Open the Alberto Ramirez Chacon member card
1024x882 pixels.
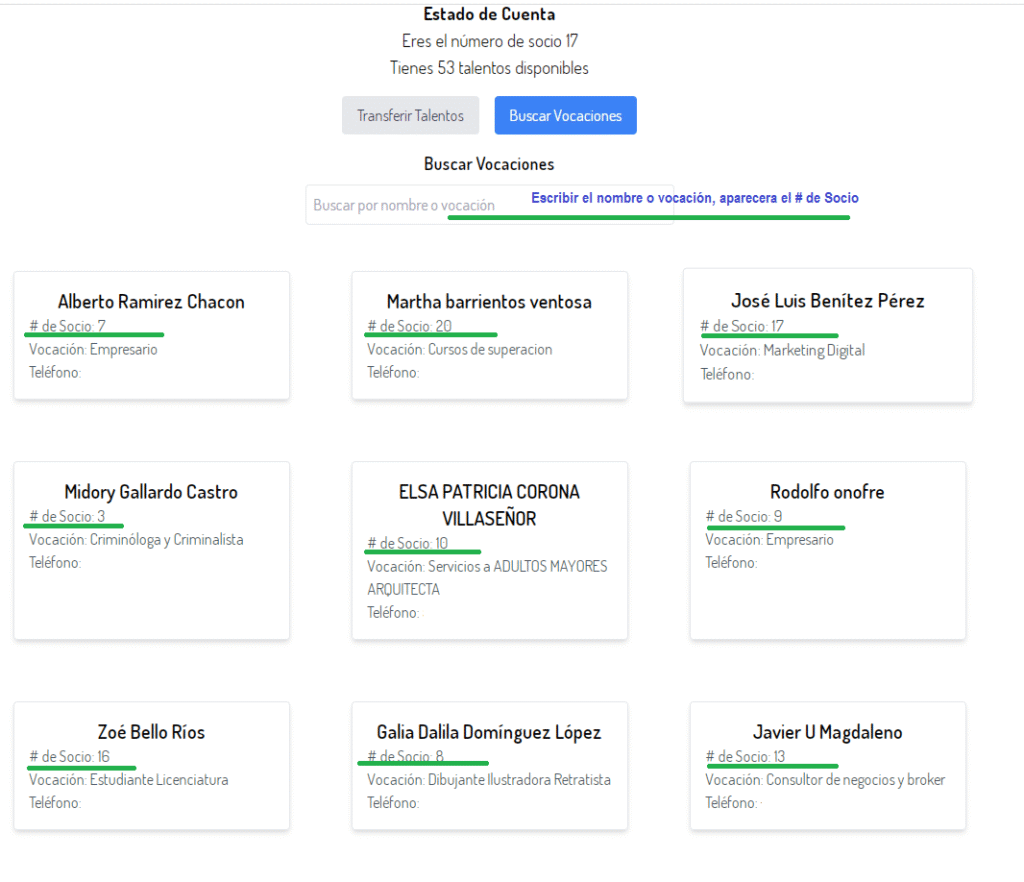tap(151, 335)
